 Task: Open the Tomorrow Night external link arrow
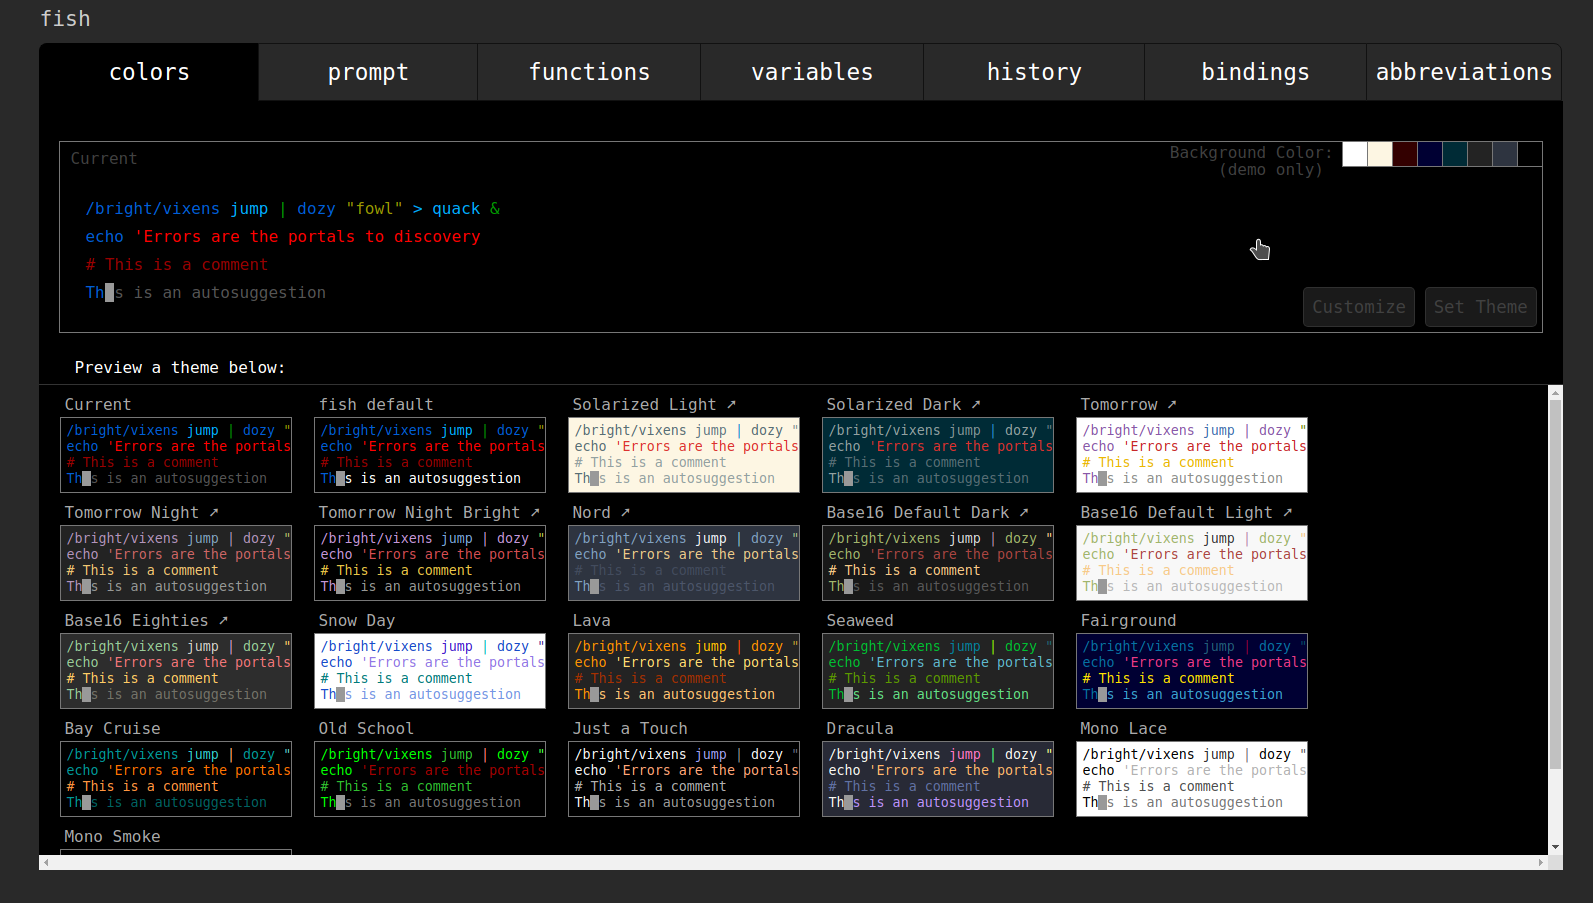[x=214, y=513]
